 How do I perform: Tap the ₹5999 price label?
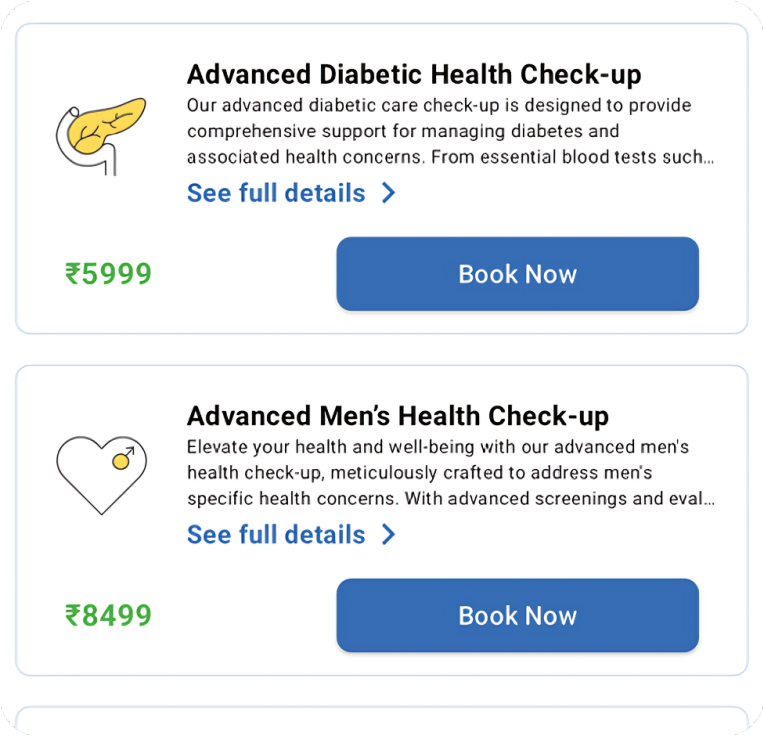[108, 274]
